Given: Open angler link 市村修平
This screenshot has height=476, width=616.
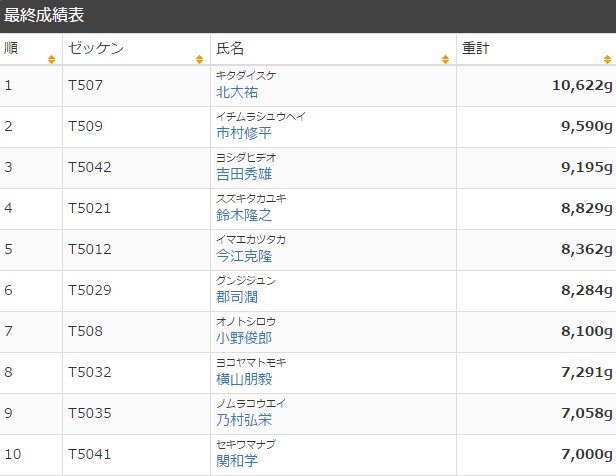Looking at the screenshot, I should coord(243,133).
